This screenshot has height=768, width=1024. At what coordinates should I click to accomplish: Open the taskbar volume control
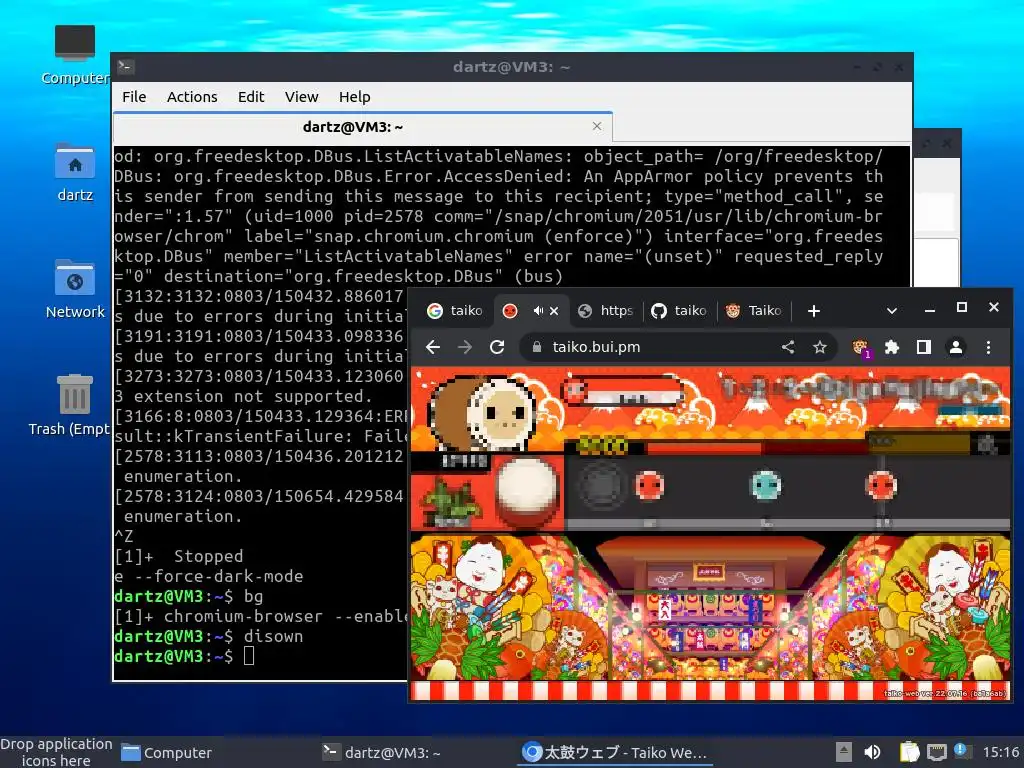(x=872, y=752)
